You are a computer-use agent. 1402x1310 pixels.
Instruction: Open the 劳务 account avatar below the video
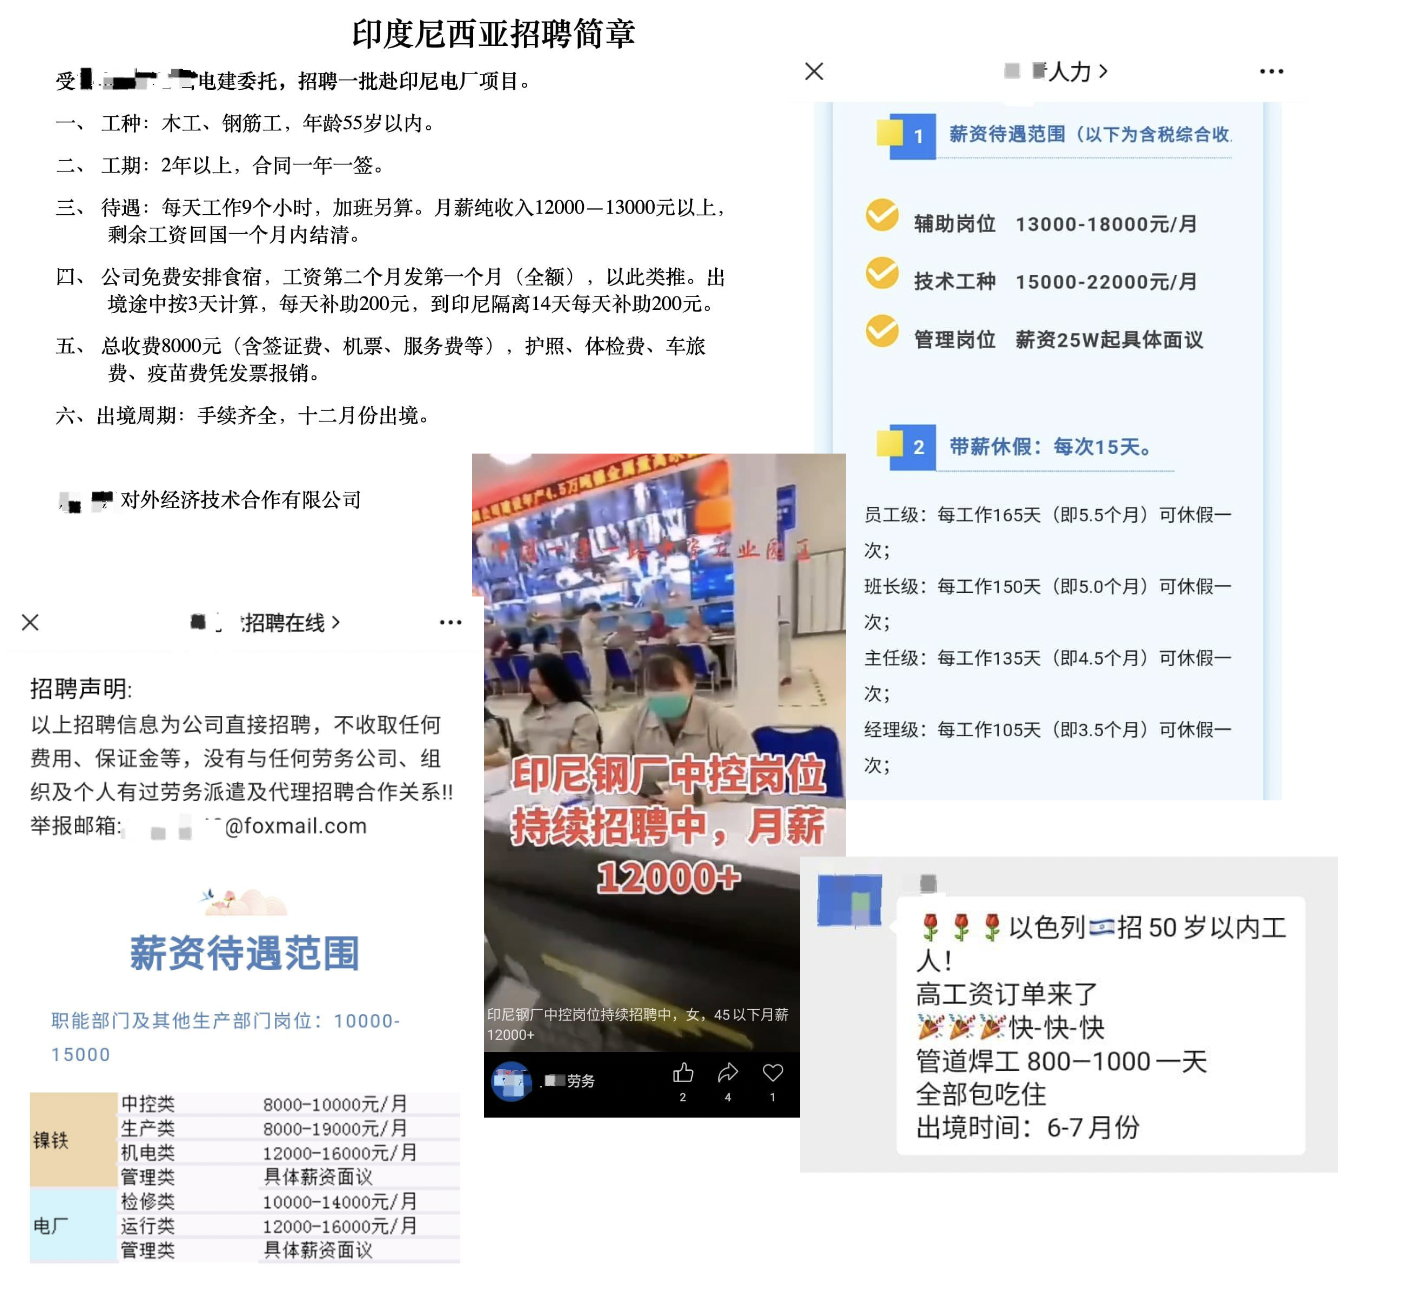pyautogui.click(x=512, y=1081)
